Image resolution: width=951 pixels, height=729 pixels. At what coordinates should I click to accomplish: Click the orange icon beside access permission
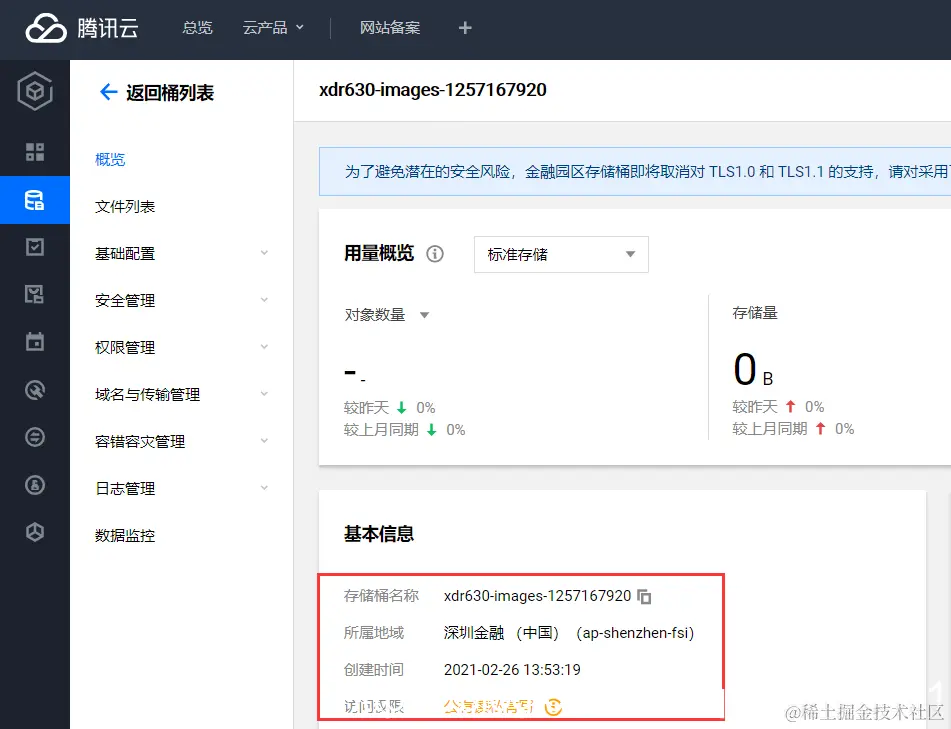(x=553, y=707)
